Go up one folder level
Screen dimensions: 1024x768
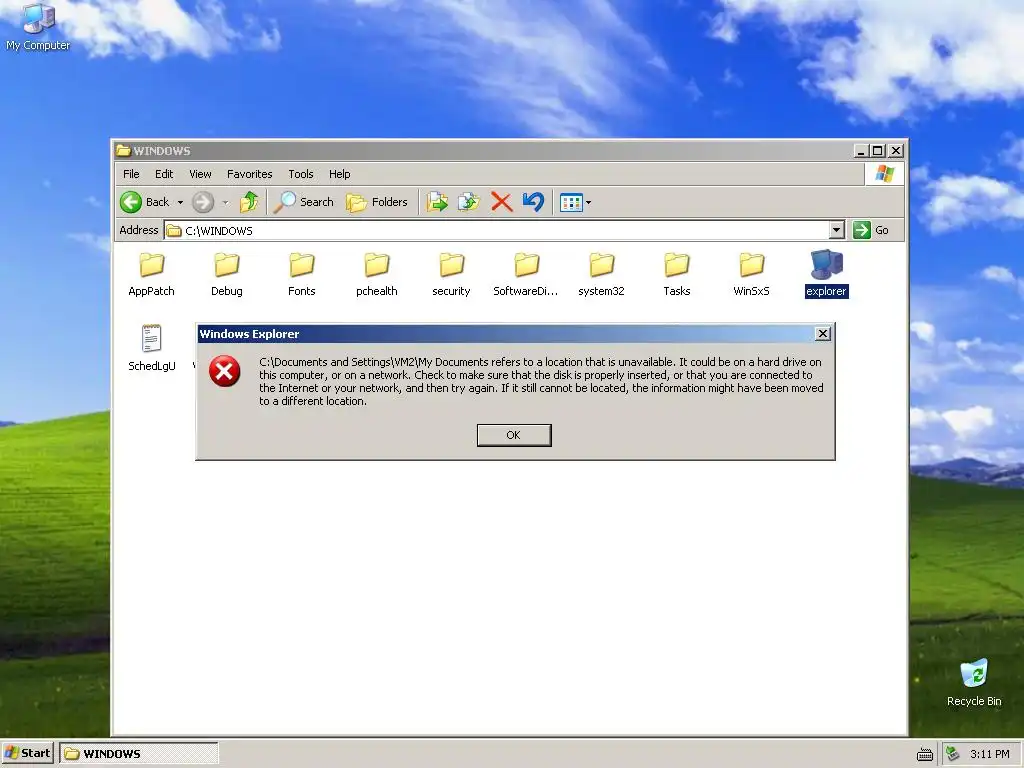[x=249, y=202]
